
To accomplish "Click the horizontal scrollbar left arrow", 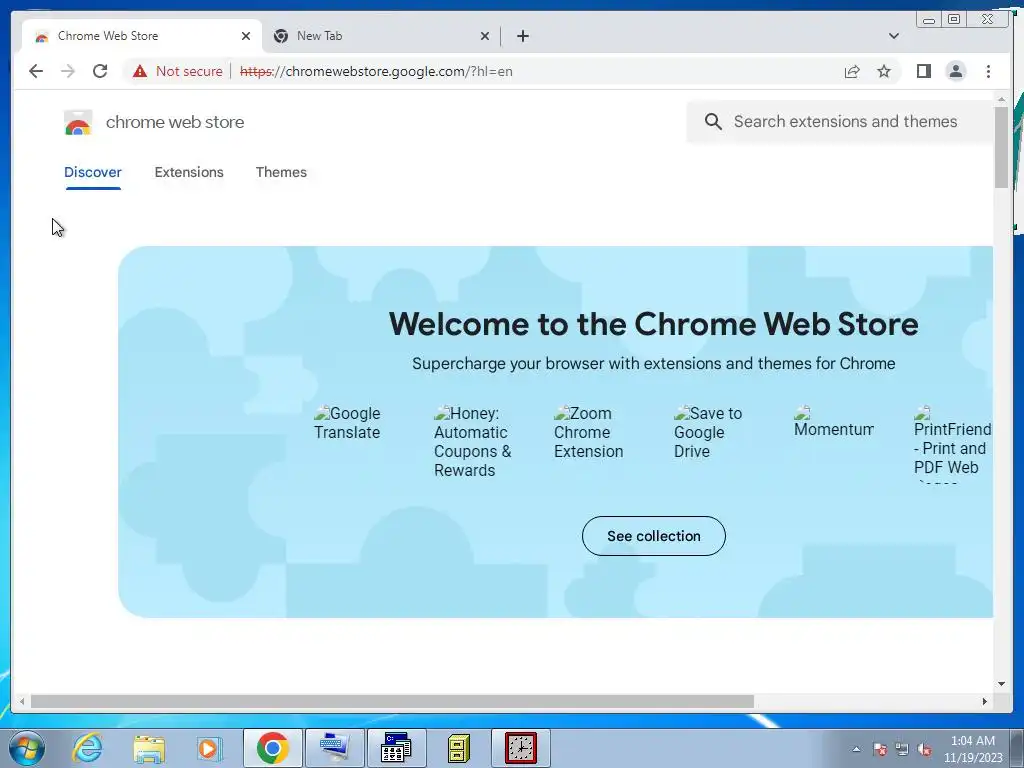I will pyautogui.click(x=22, y=701).
